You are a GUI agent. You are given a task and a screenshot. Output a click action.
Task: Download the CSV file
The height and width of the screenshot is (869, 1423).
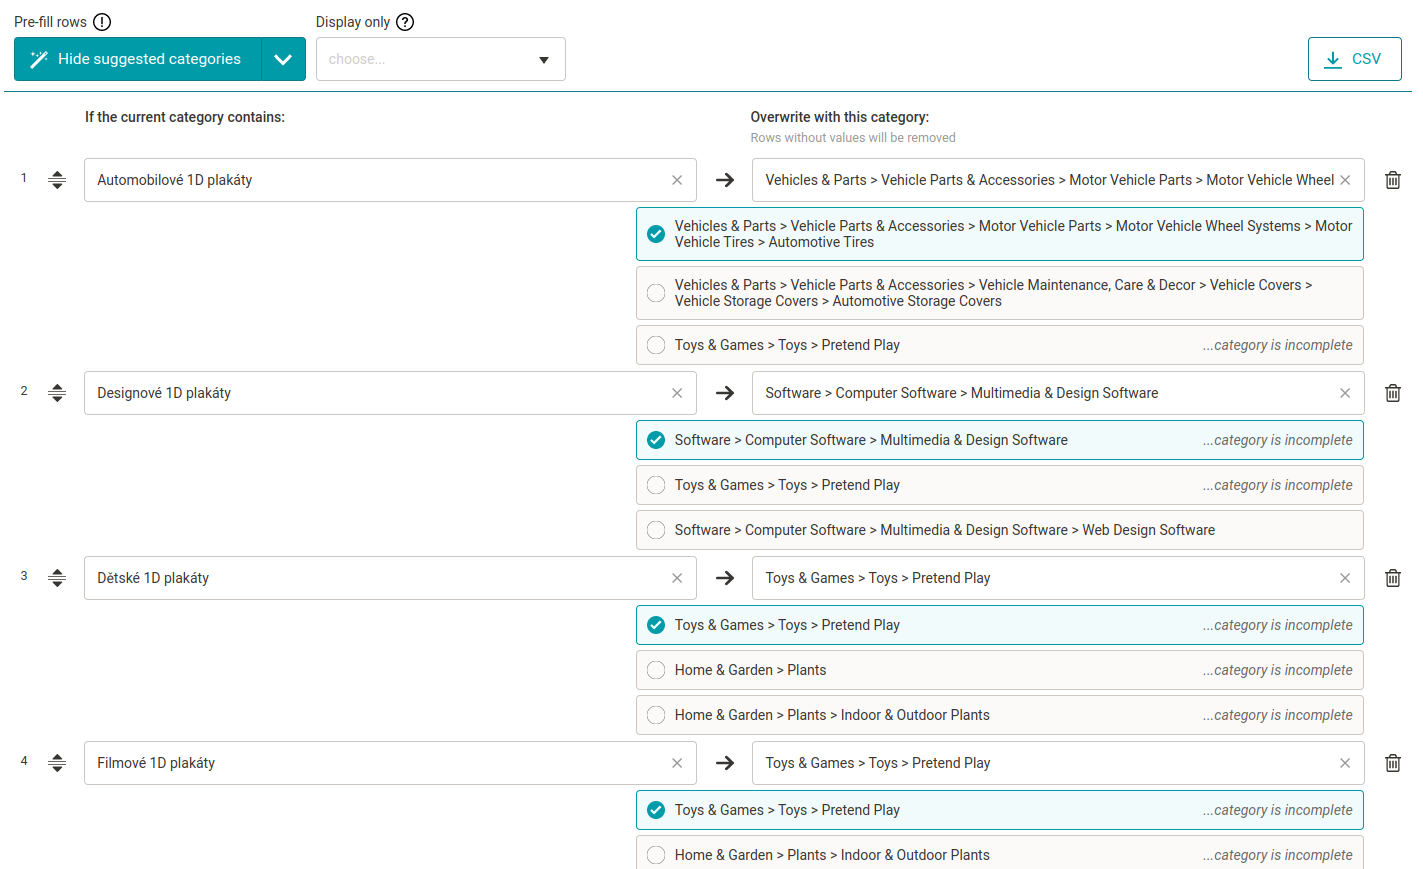pyautogui.click(x=1354, y=59)
